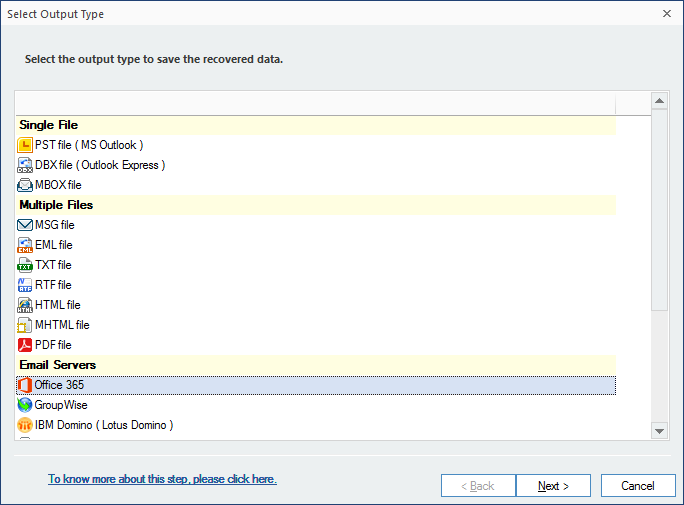Click the Multiple Files group header
The height and width of the screenshot is (505, 684).
[316, 205]
